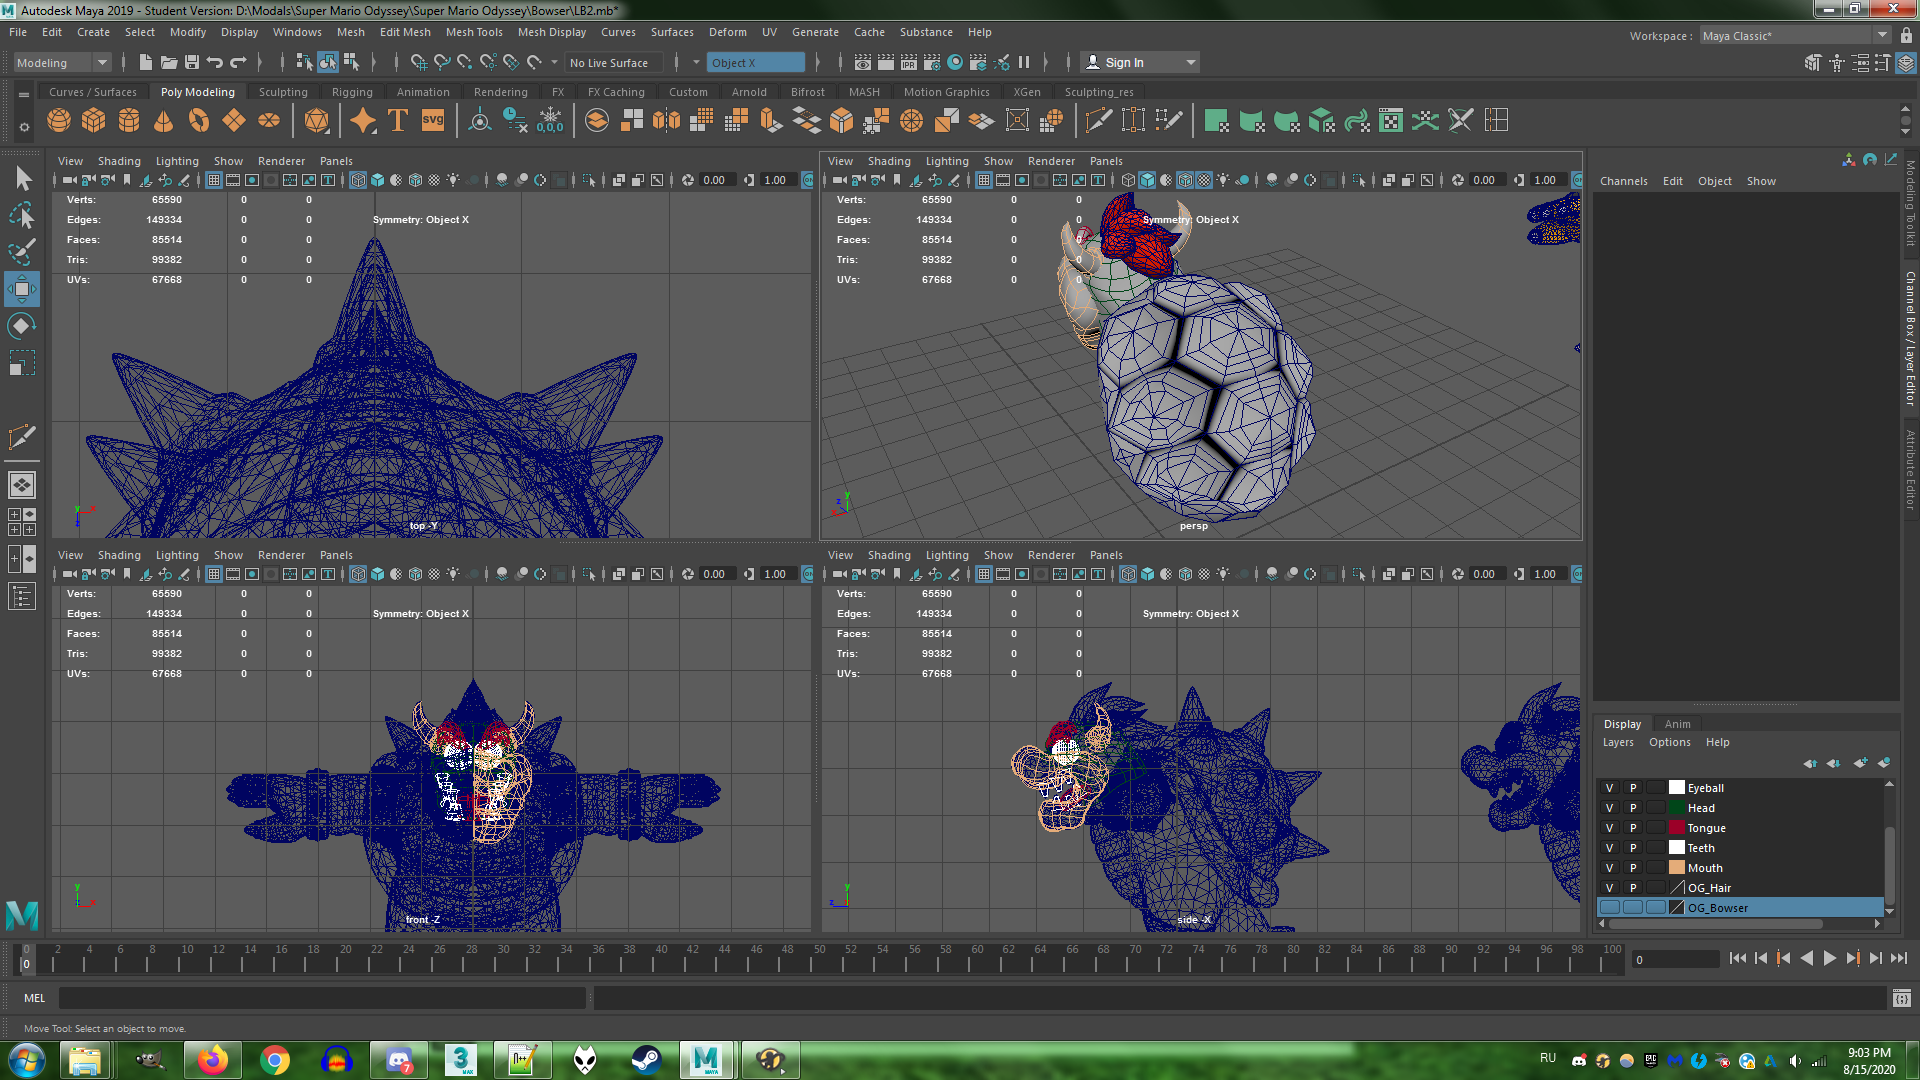Click the Undo arrow icon
The image size is (1920, 1080).
coord(215,63)
